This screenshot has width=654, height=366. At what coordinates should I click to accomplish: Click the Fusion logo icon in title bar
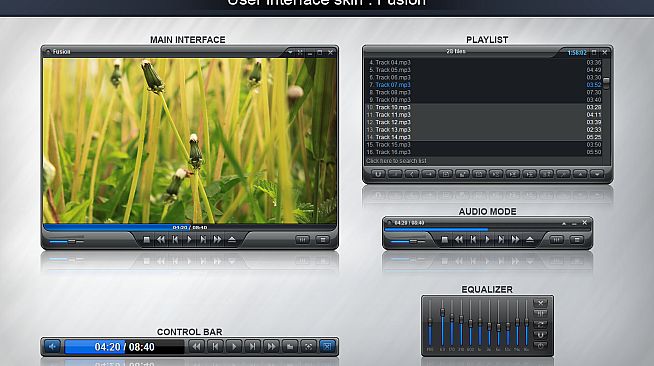(48, 52)
